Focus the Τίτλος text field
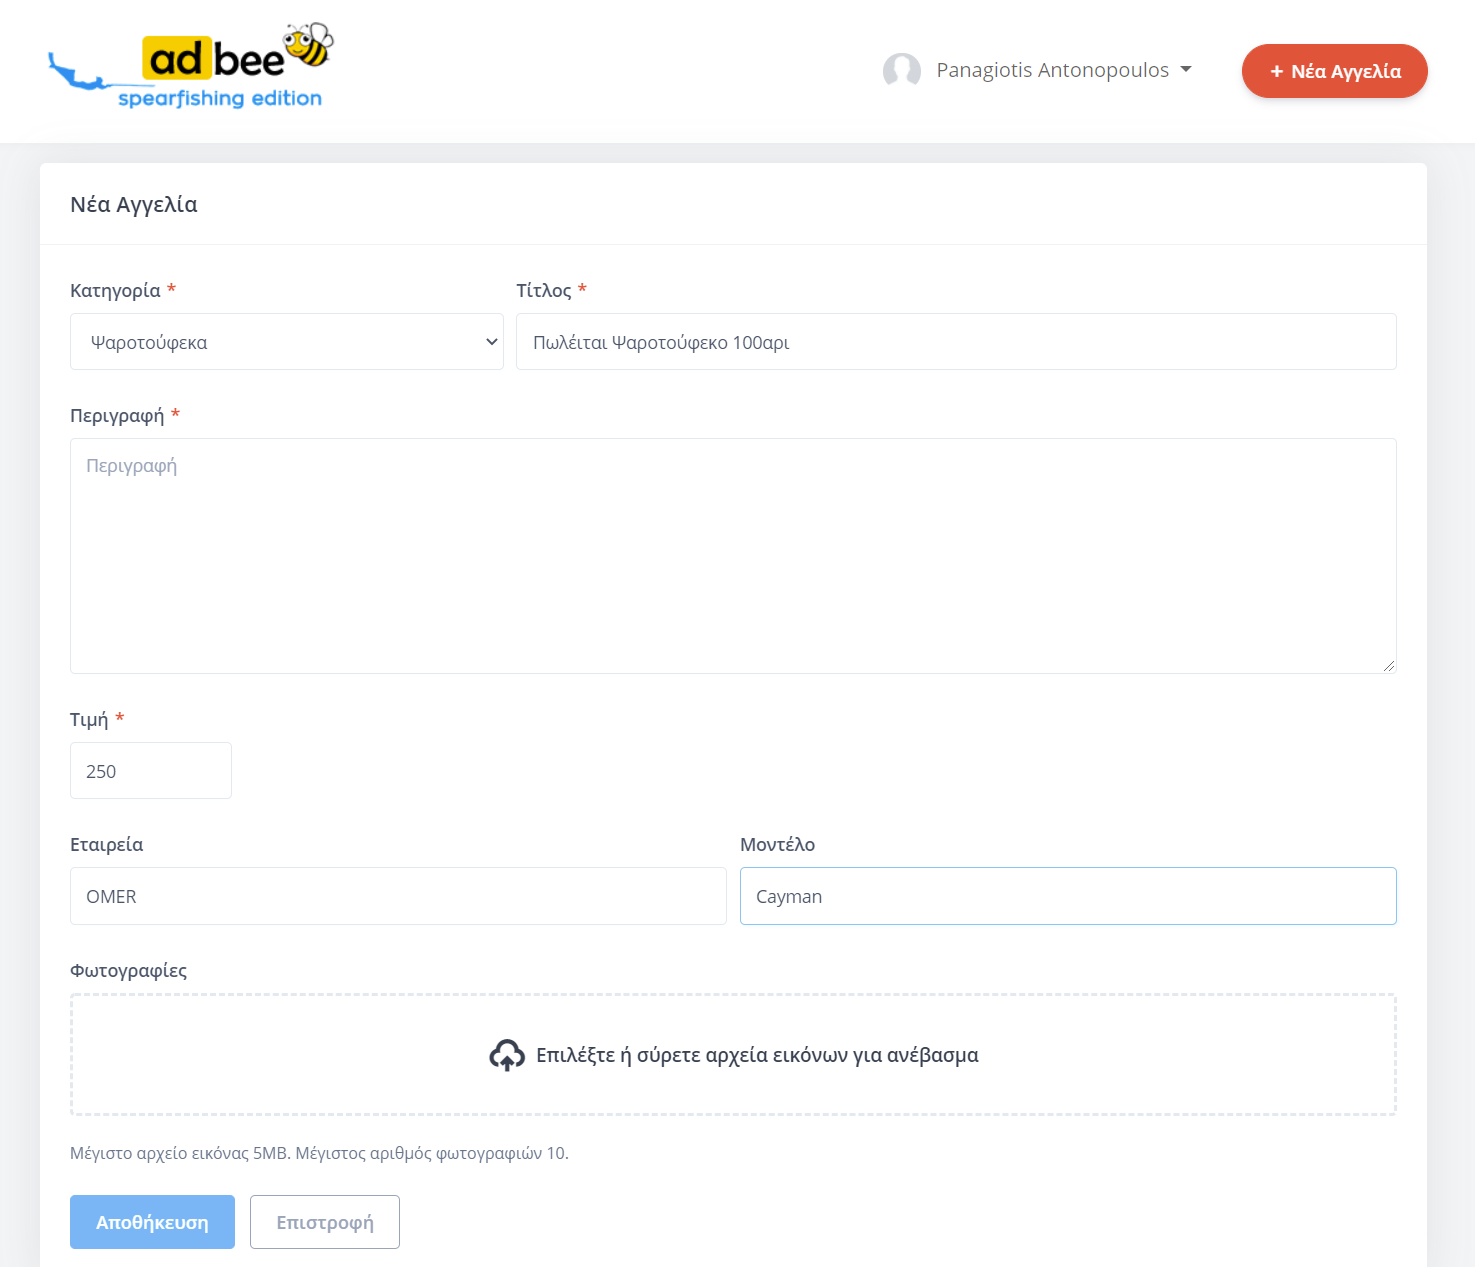This screenshot has height=1267, width=1475. [955, 342]
